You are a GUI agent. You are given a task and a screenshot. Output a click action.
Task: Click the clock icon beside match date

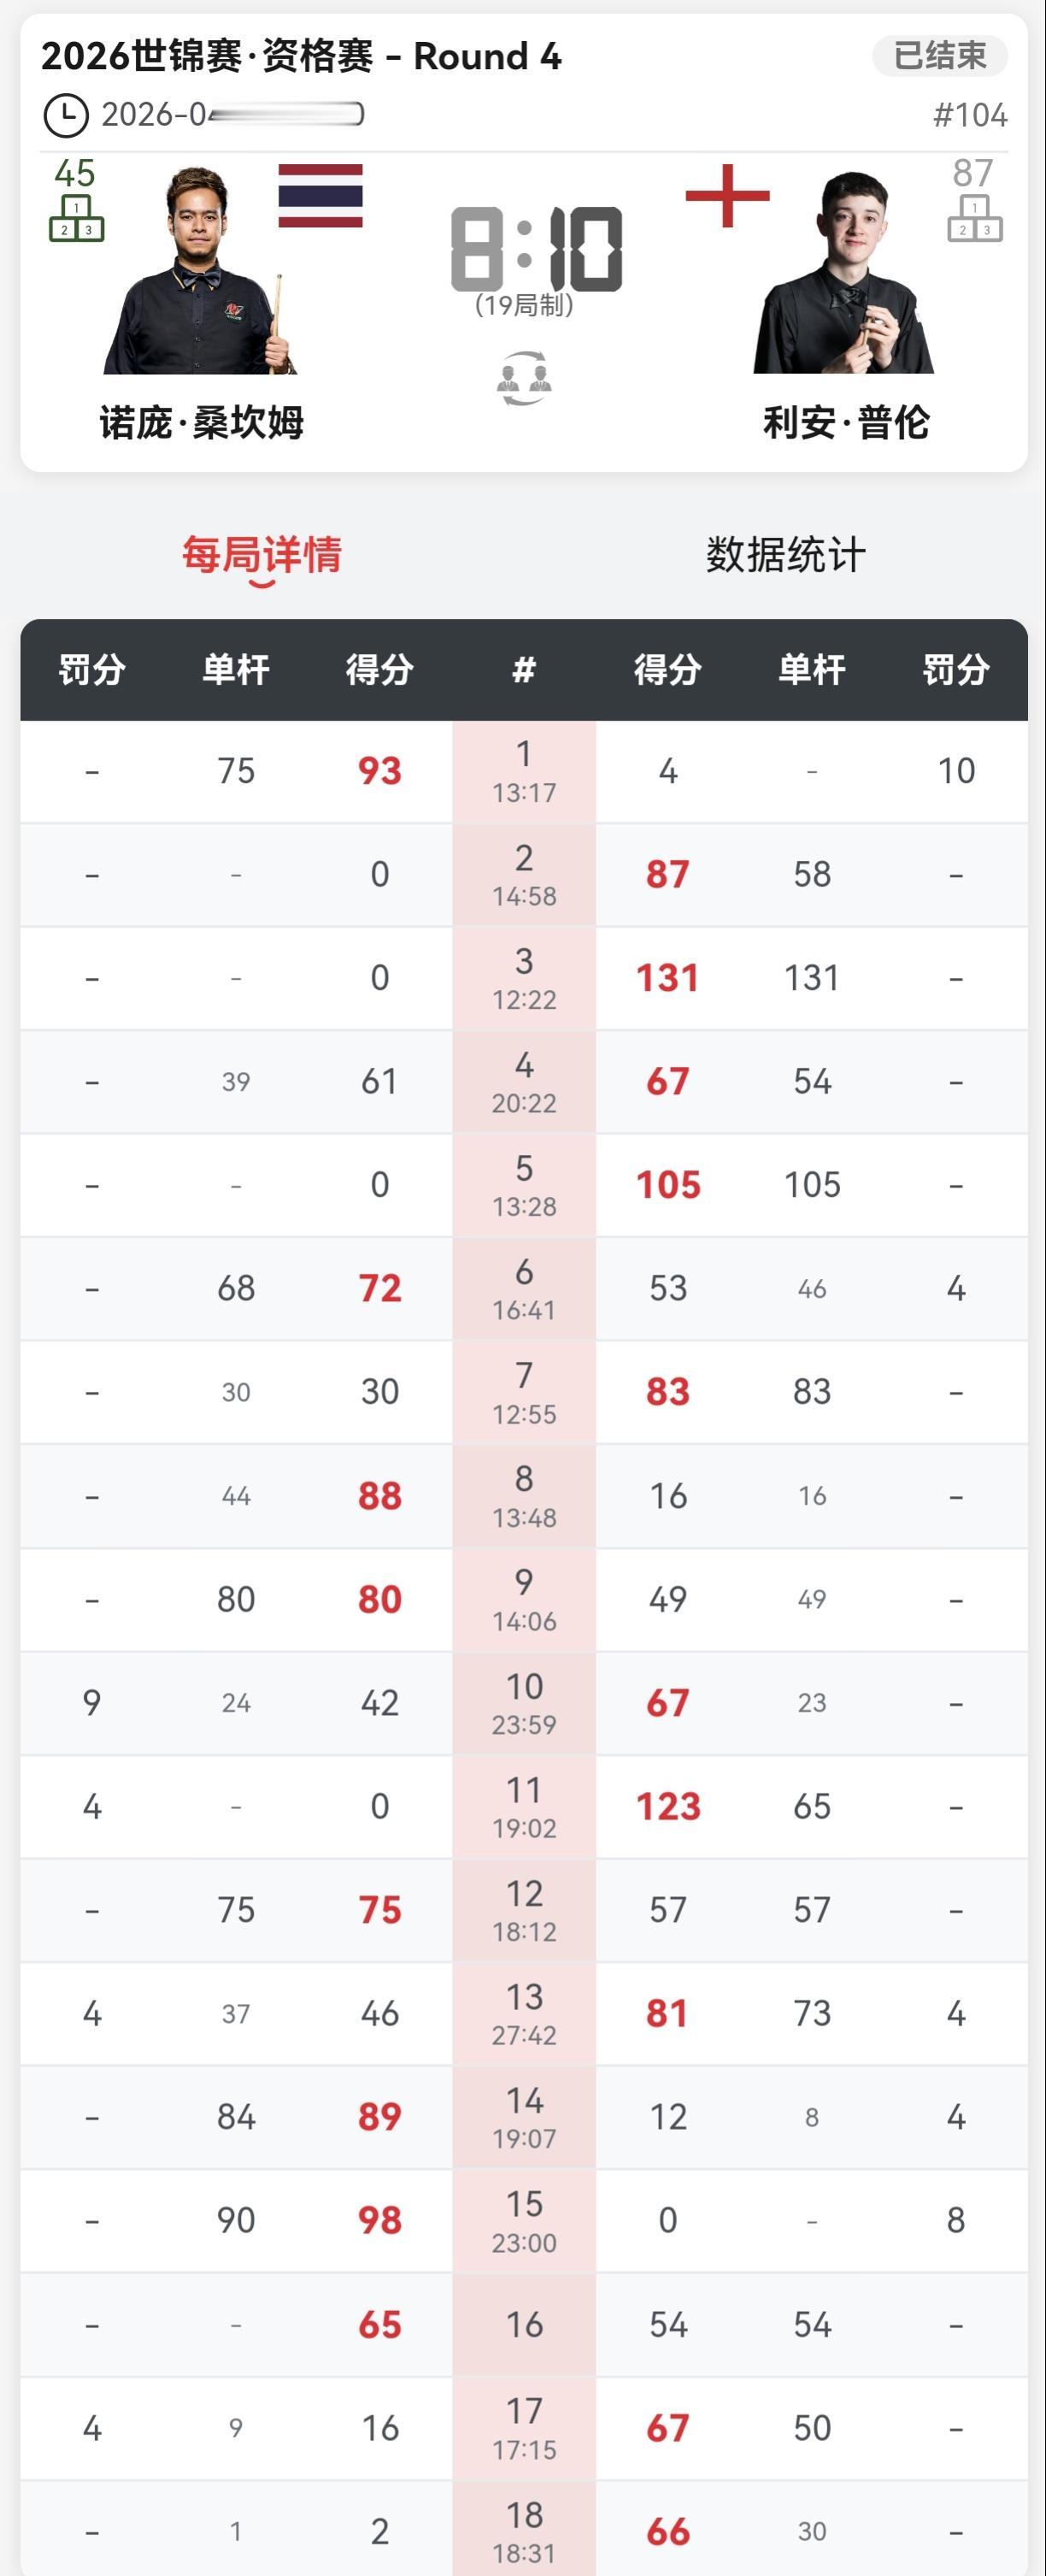[x=66, y=115]
